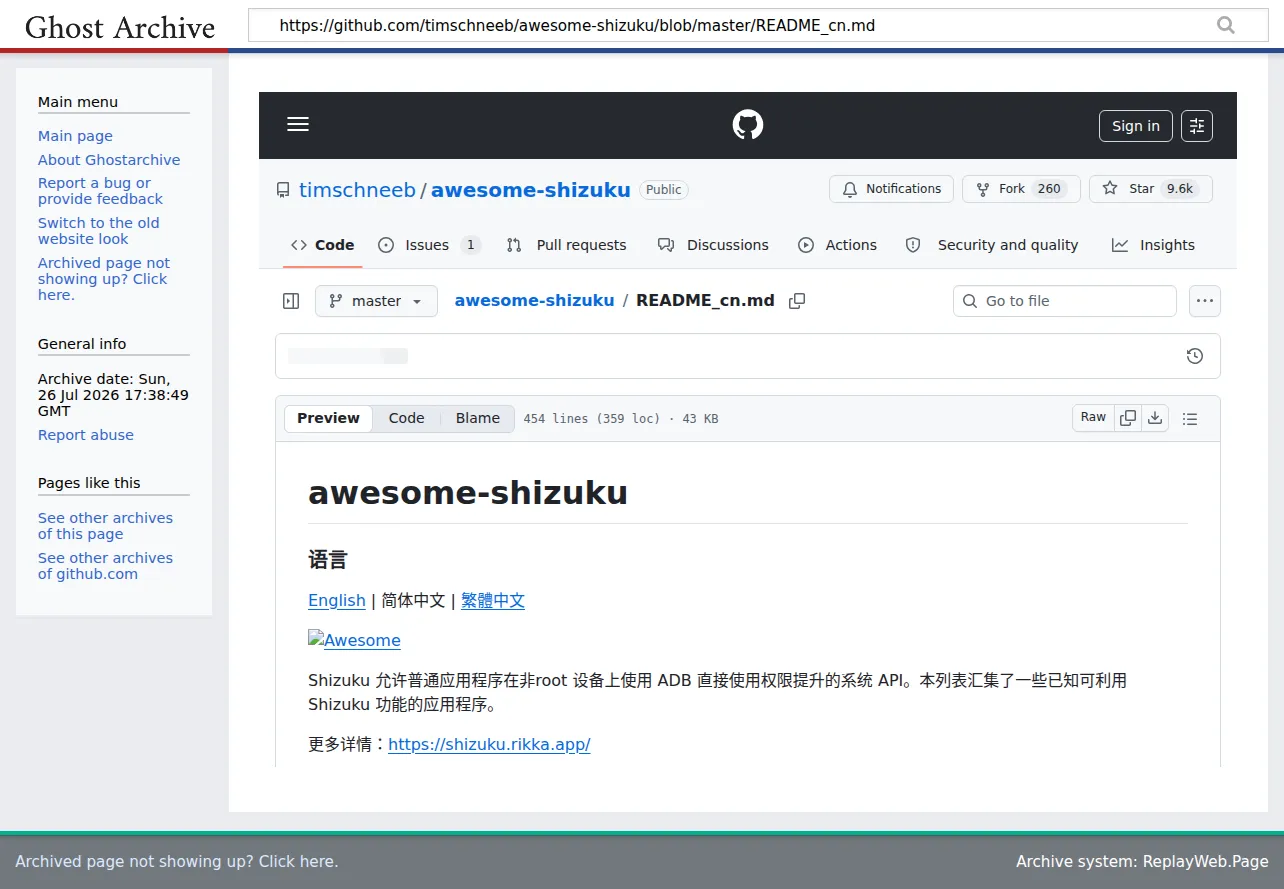Click the Go to file search field
1284x889 pixels.
point(1065,301)
